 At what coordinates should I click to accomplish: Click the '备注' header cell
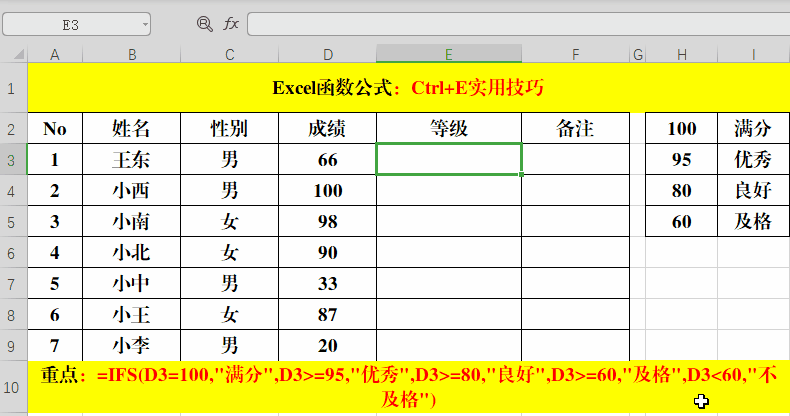575,128
